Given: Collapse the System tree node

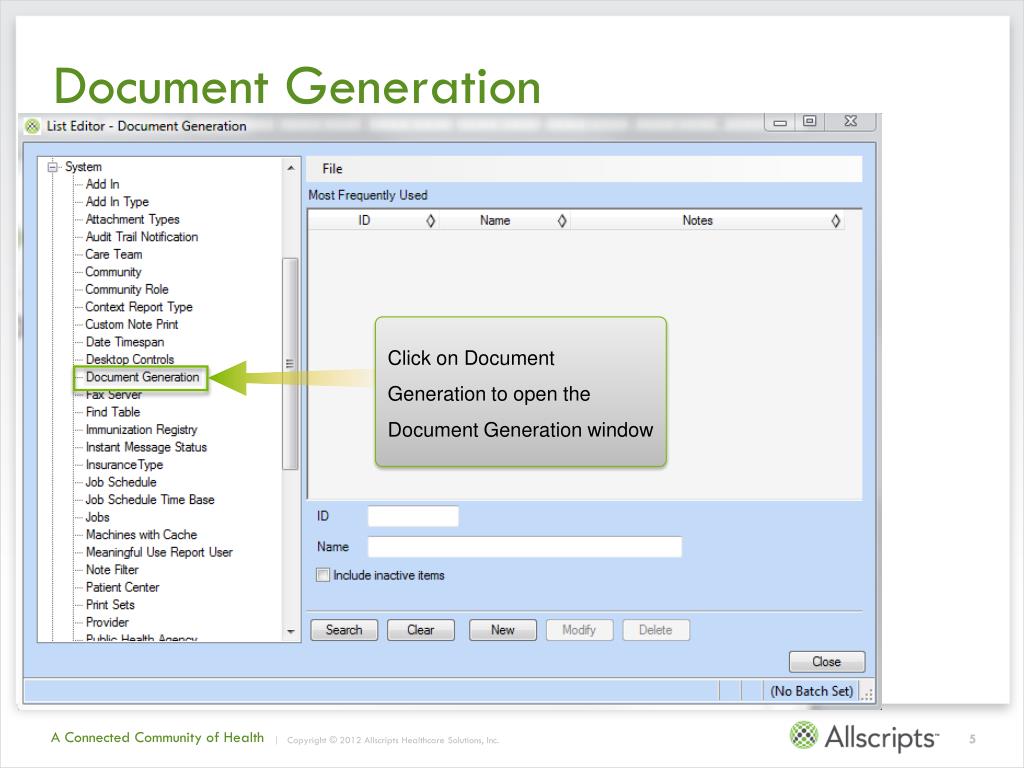Looking at the screenshot, I should (x=53, y=167).
